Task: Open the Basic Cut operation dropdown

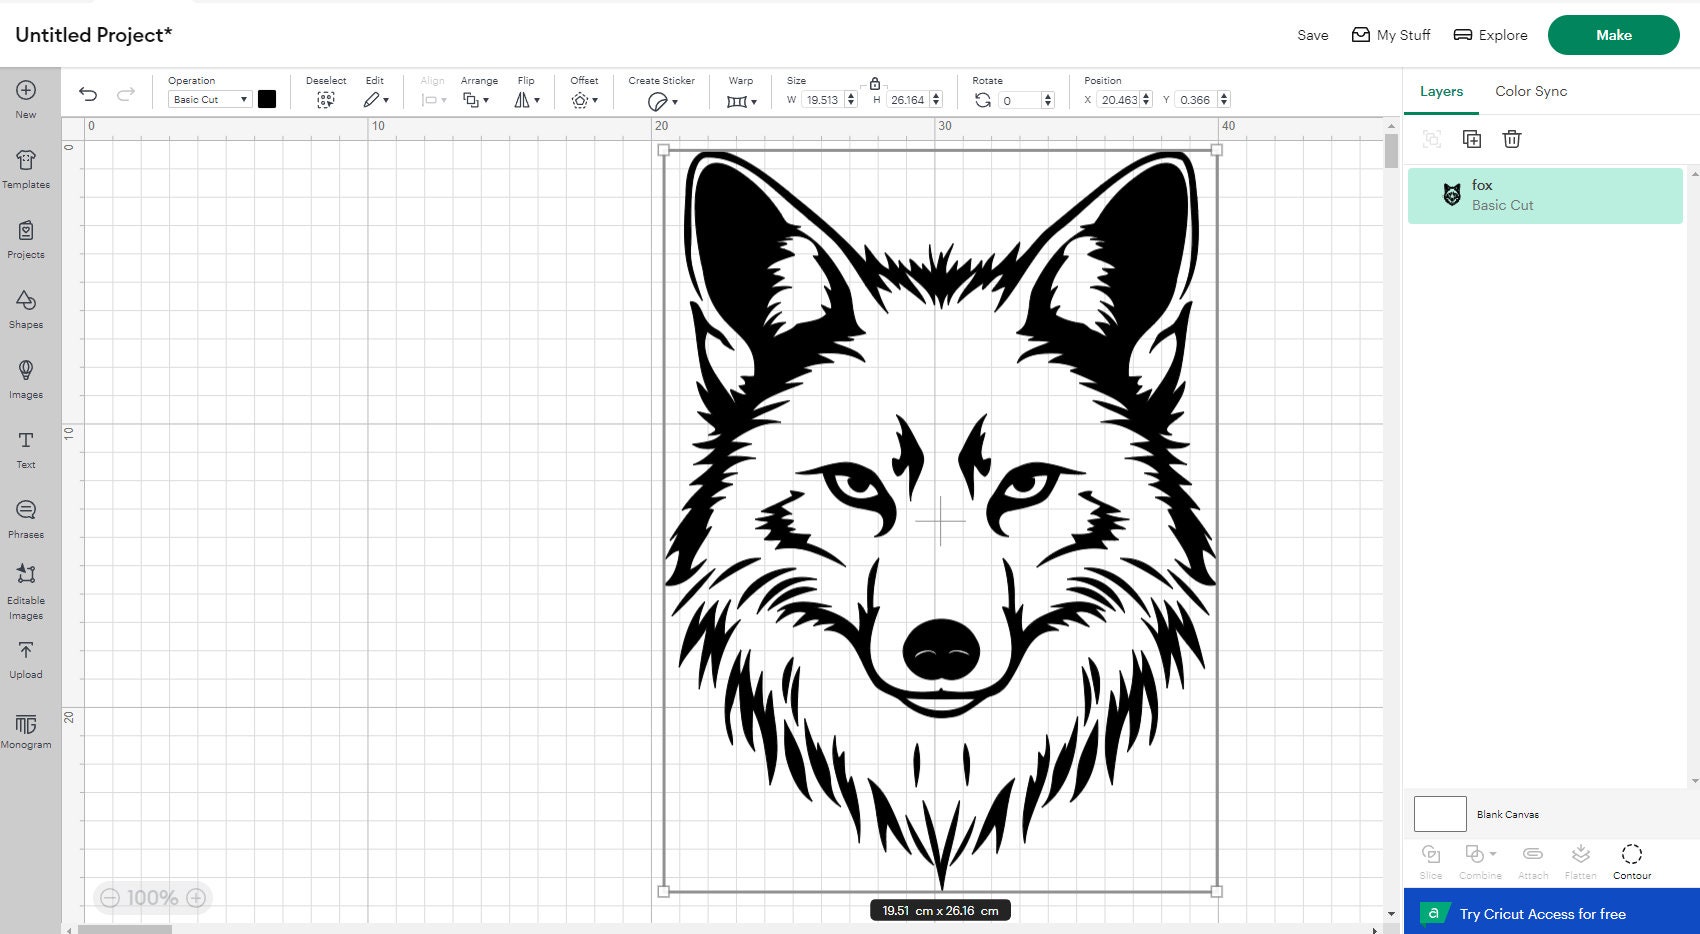Action: pos(209,99)
